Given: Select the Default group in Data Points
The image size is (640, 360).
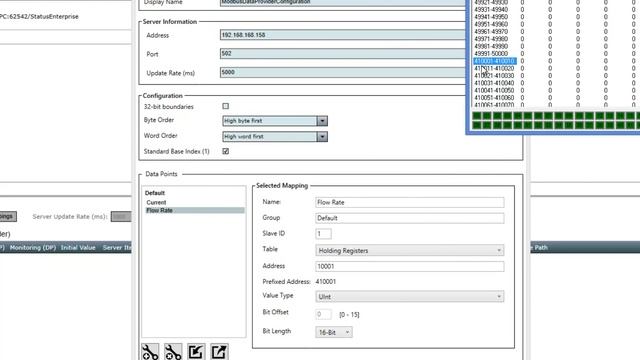Looking at the screenshot, I should (x=155, y=193).
